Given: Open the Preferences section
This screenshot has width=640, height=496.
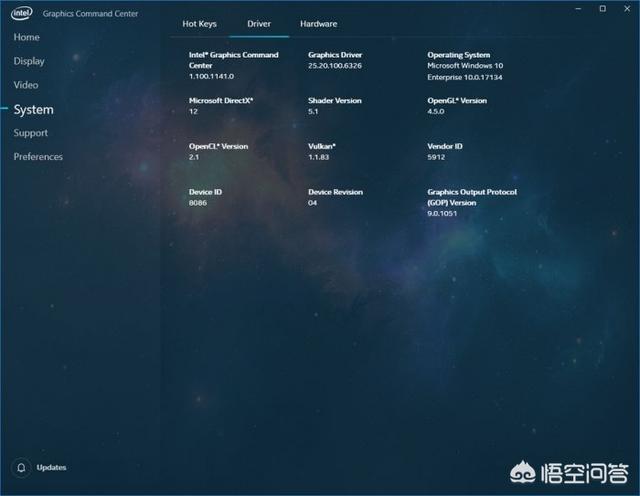Looking at the screenshot, I should click(38, 157).
